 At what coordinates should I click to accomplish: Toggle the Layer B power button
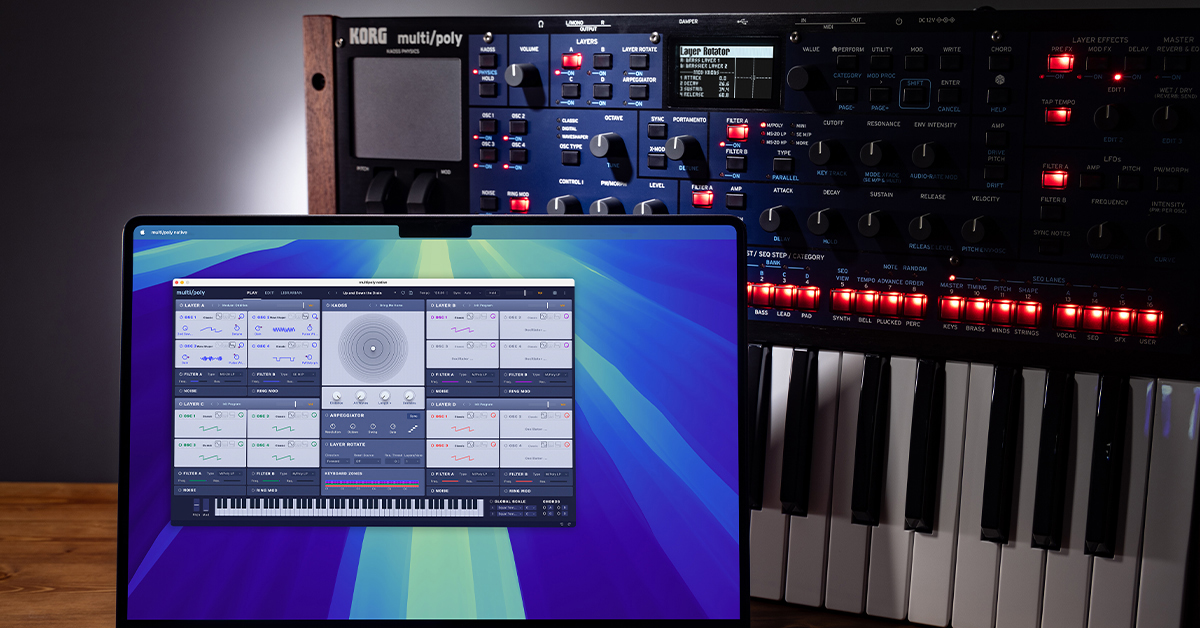(x=431, y=305)
